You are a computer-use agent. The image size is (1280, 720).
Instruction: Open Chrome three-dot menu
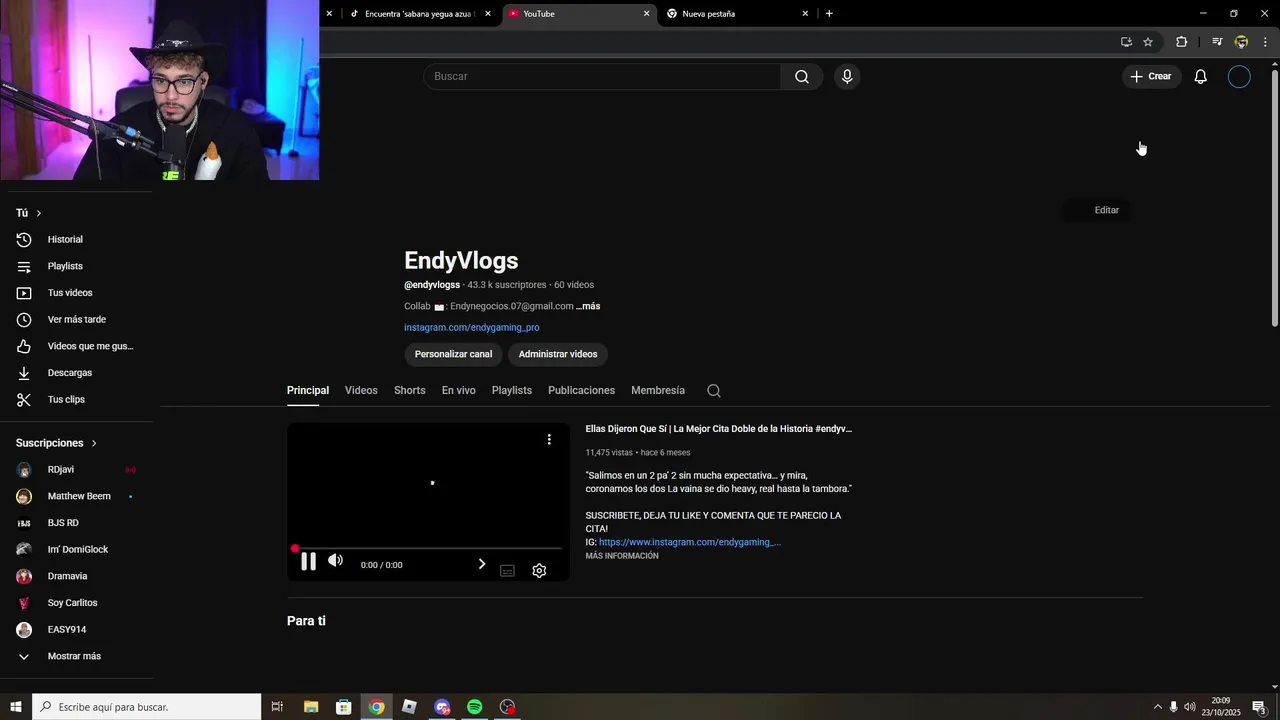click(1265, 42)
